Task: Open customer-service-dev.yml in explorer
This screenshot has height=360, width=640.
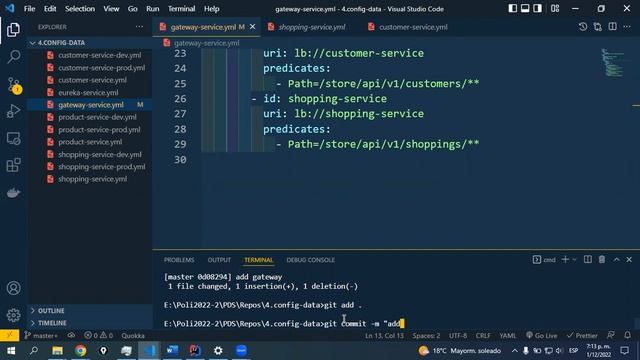Action: (99, 55)
